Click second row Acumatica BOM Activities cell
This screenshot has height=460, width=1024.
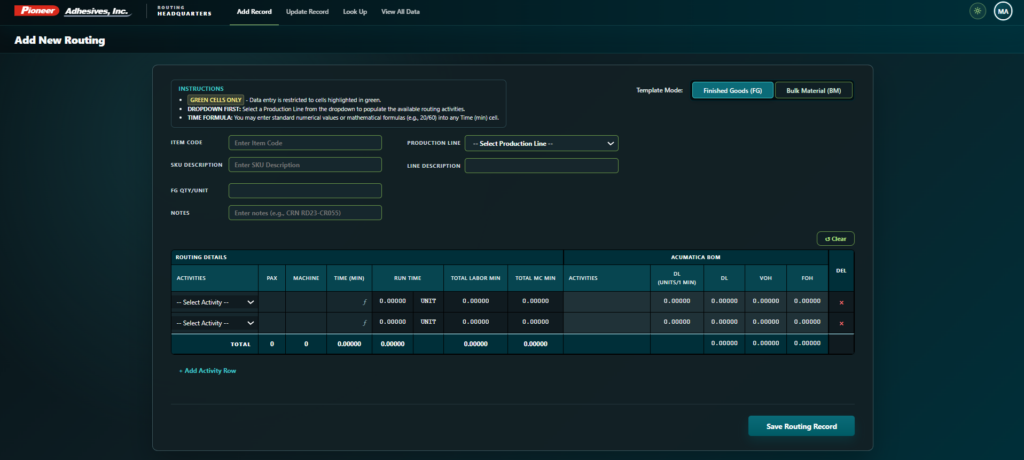pos(607,323)
